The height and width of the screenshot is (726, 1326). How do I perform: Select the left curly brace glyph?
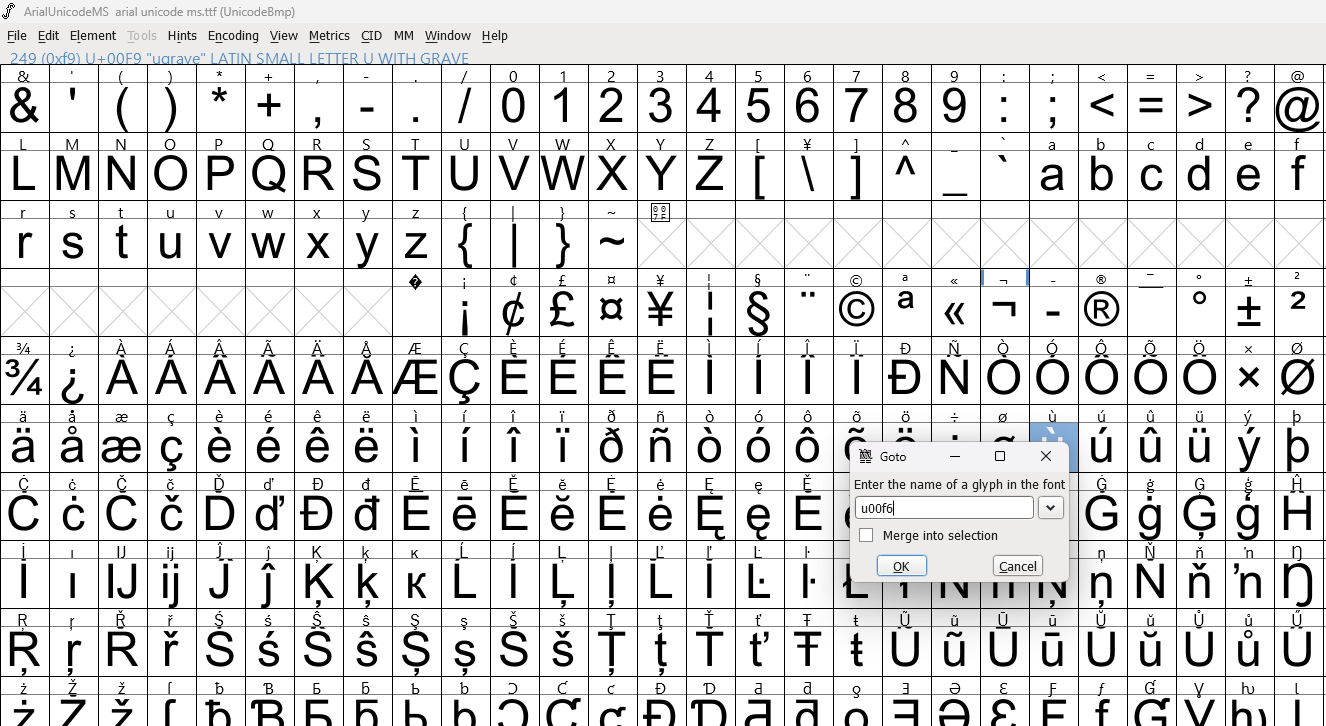[x=465, y=243]
